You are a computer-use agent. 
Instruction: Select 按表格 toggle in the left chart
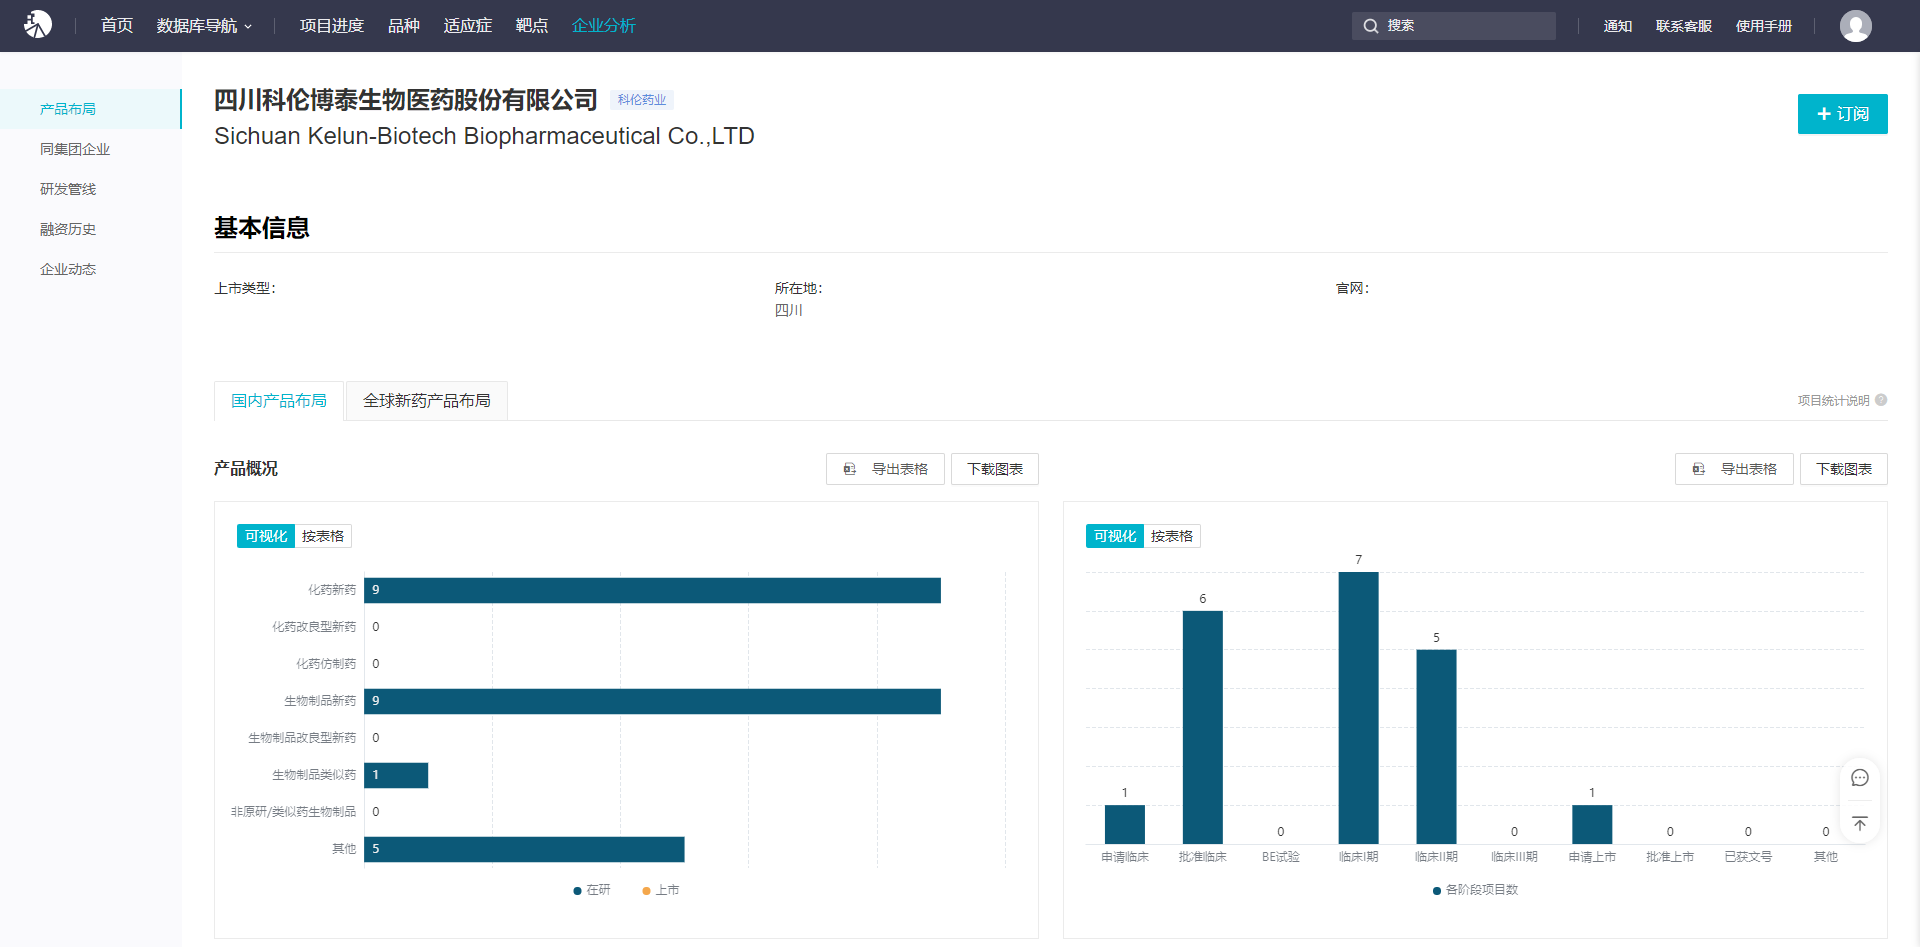323,536
